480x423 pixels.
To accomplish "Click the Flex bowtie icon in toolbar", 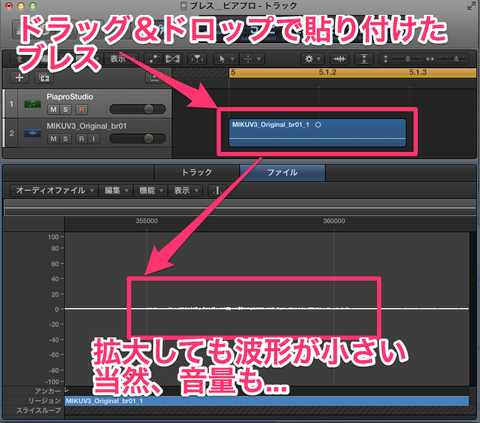I will [x=173, y=59].
